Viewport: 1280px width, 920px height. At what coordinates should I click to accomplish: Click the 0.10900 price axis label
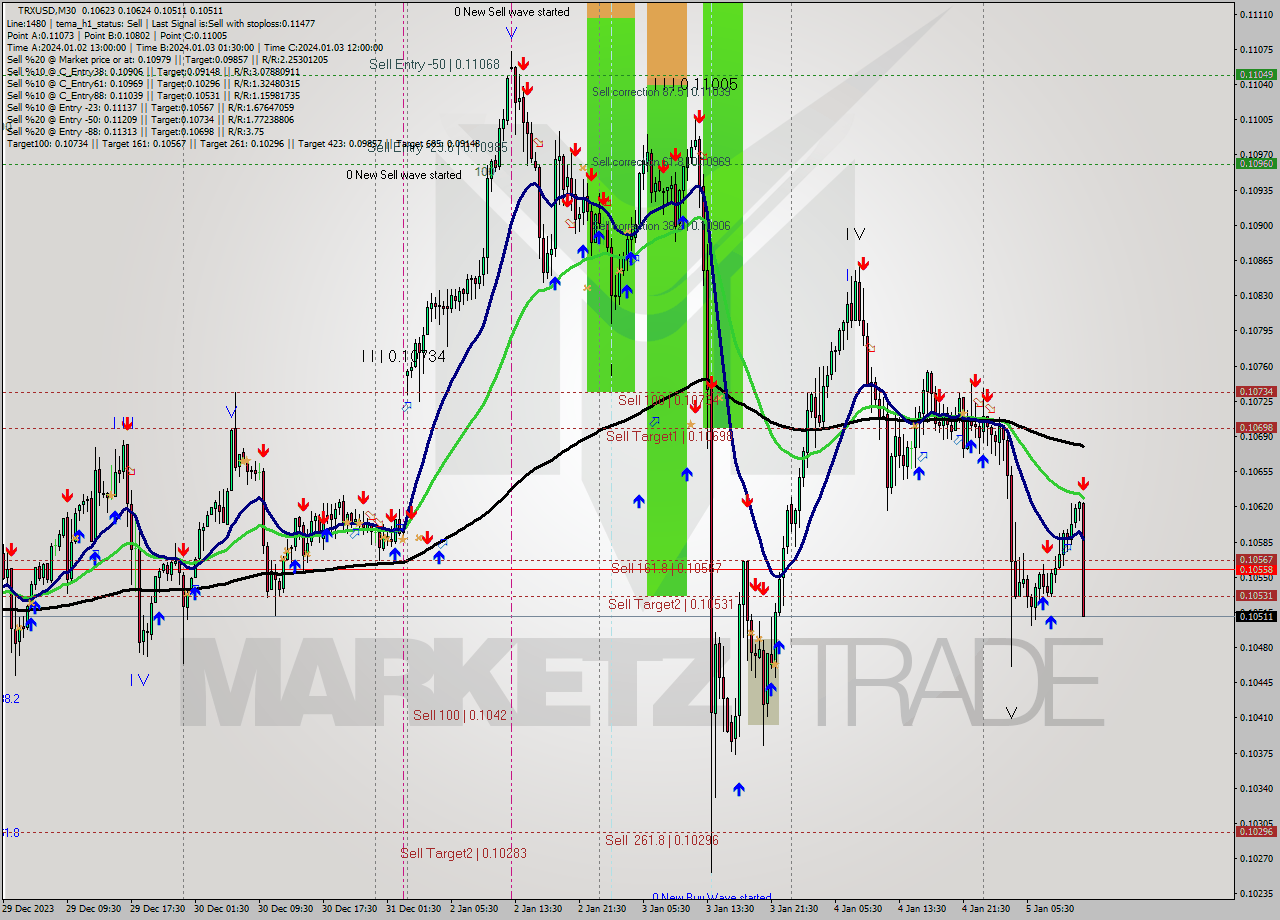1256,225
